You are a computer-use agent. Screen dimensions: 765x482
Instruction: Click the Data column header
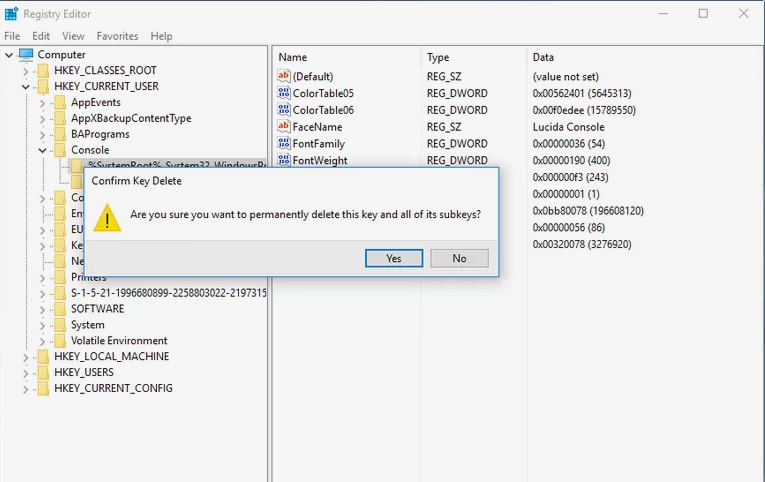(543, 57)
